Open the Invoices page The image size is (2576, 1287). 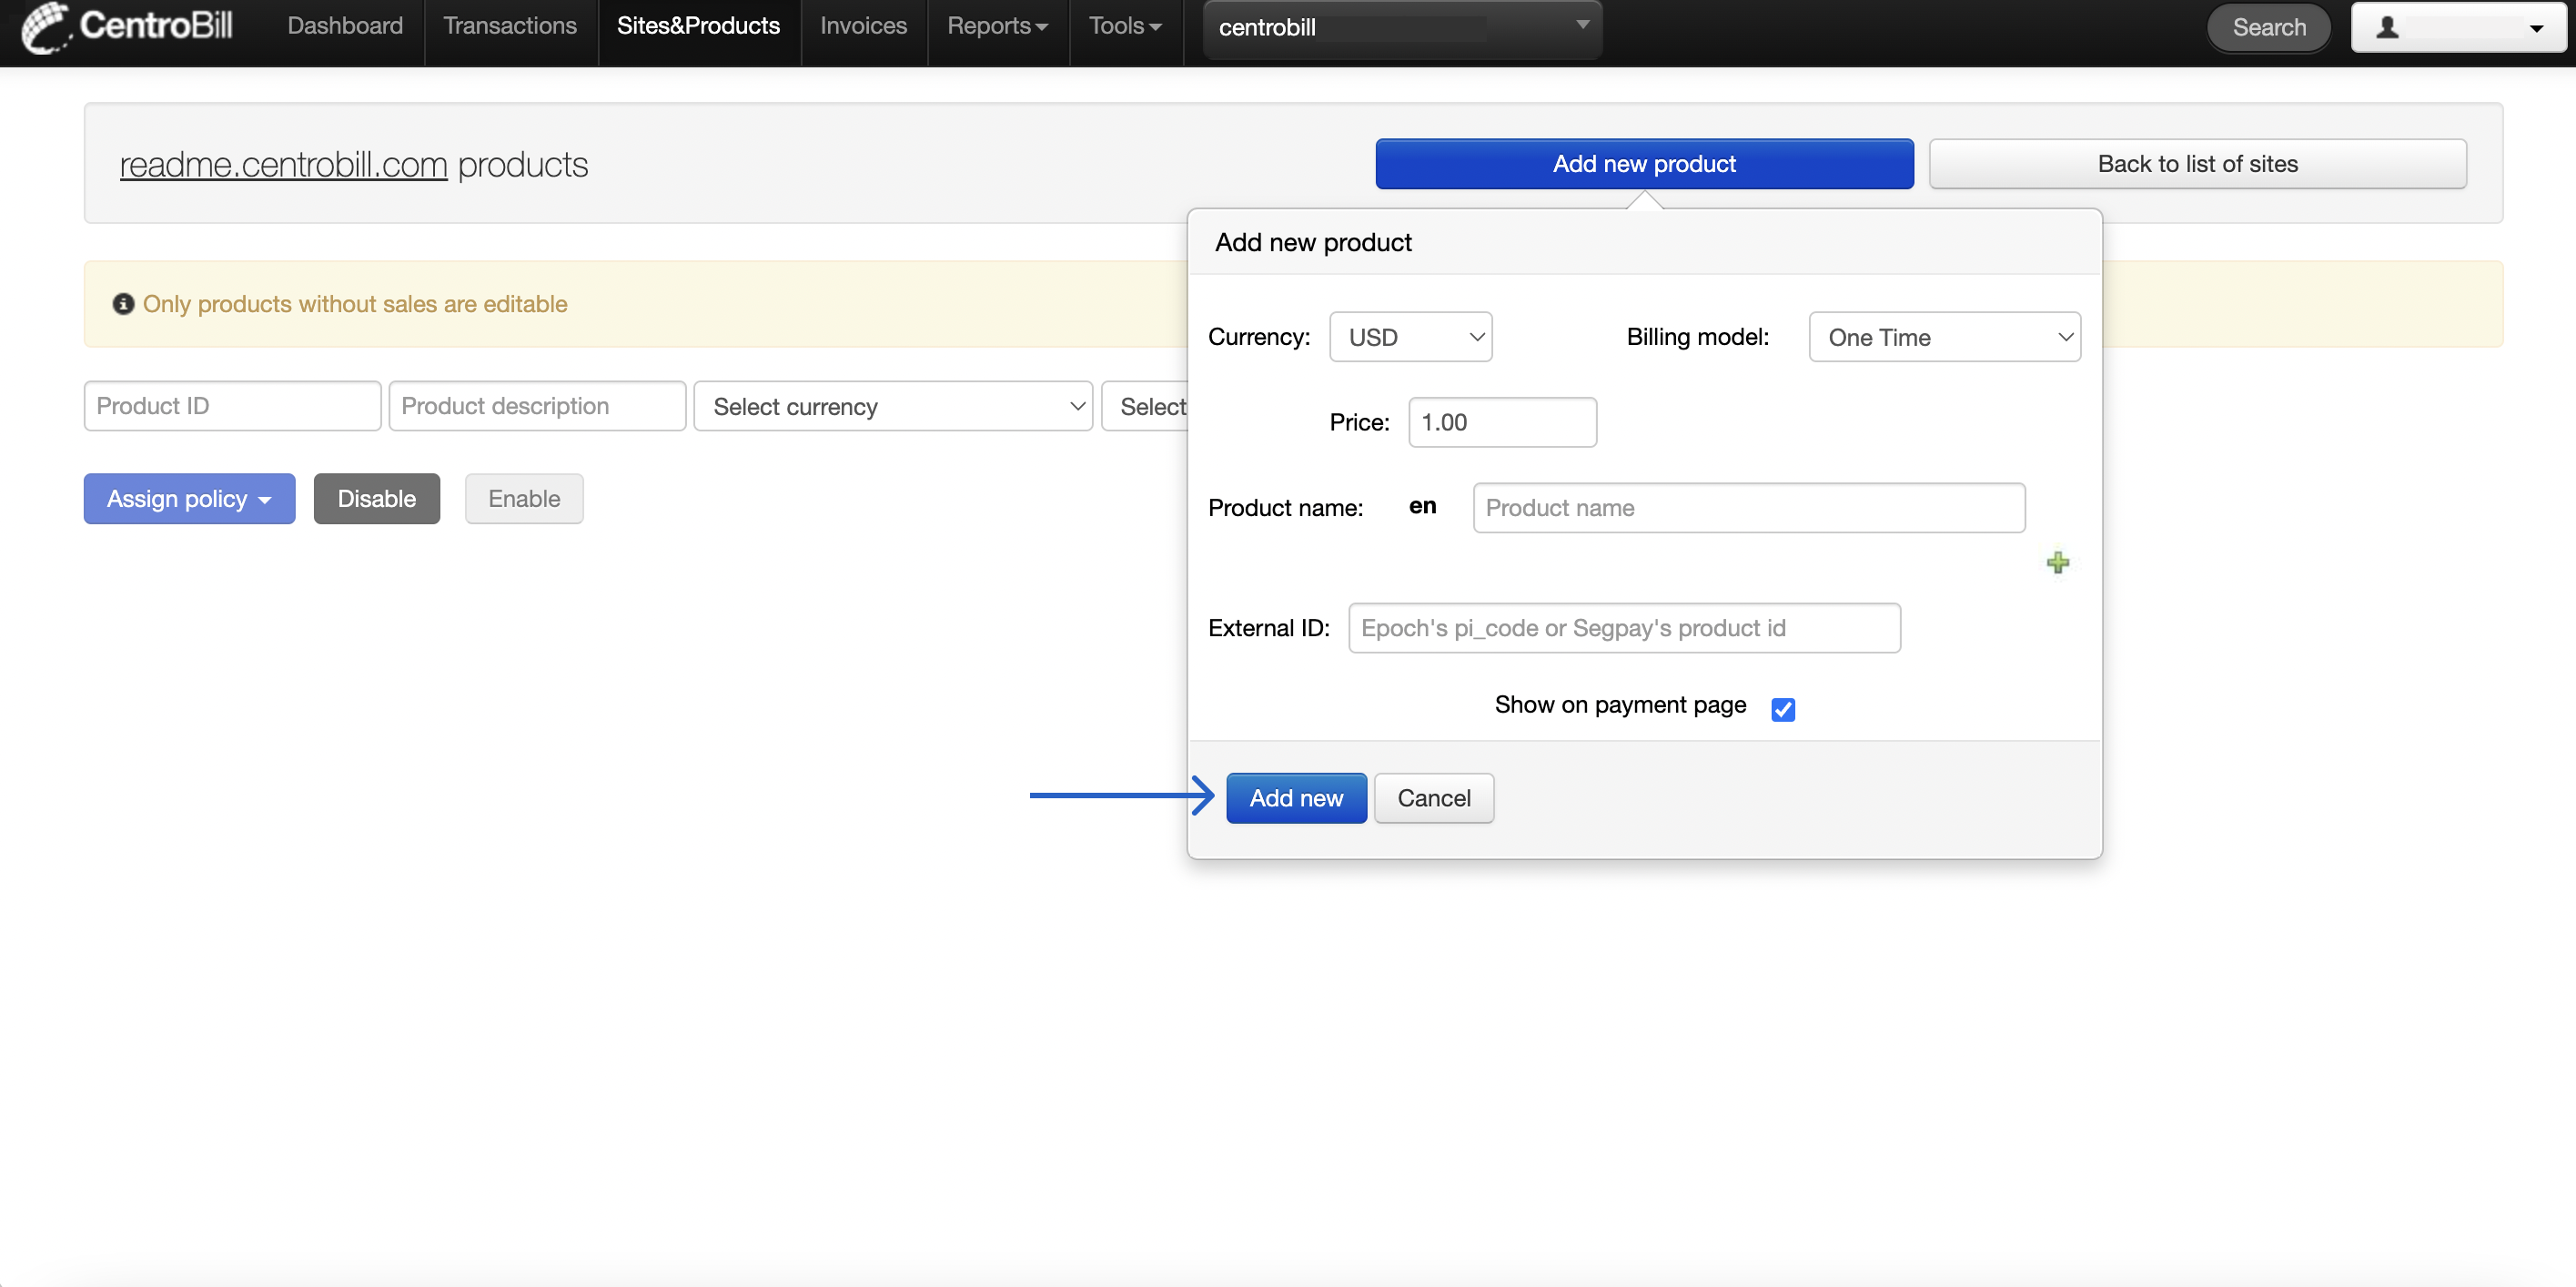(863, 26)
